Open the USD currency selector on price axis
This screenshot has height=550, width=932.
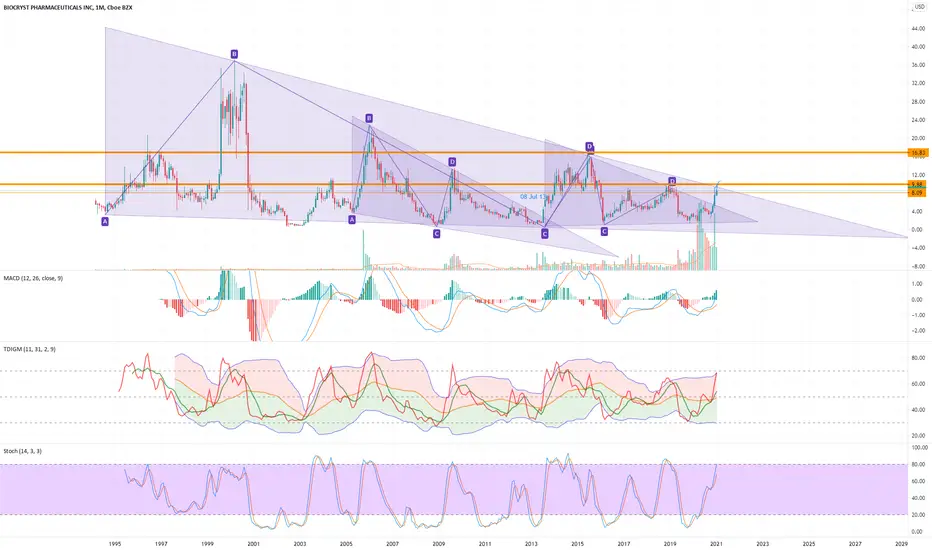pyautogui.click(x=918, y=7)
